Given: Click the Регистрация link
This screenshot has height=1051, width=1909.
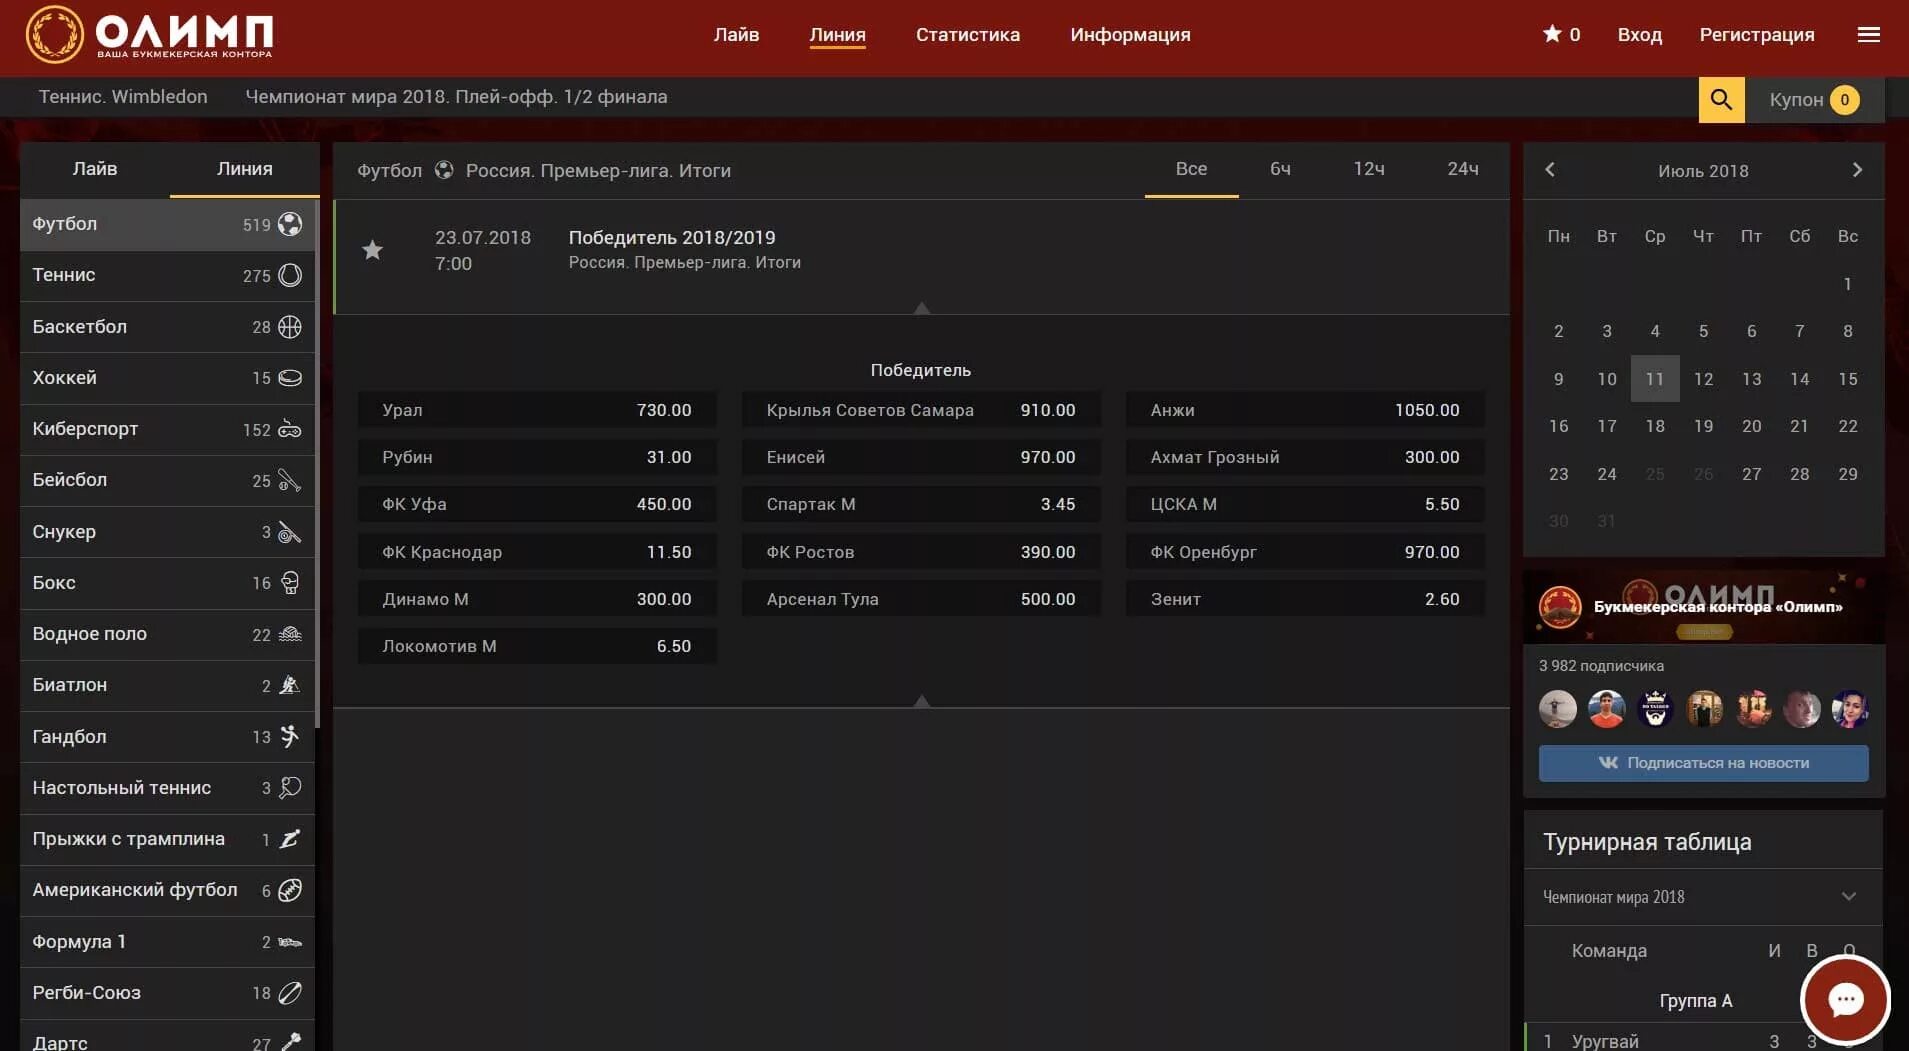Looking at the screenshot, I should (1757, 35).
